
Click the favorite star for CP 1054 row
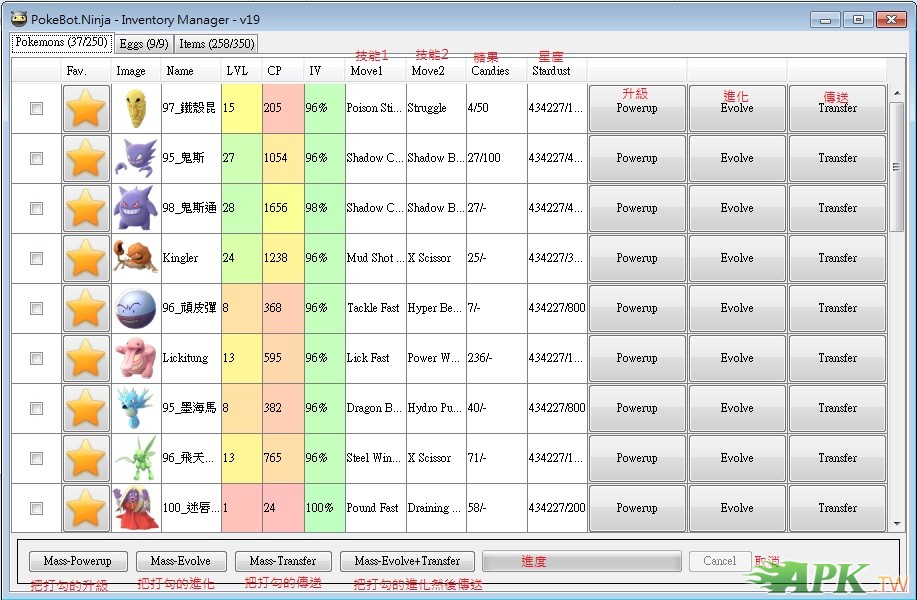click(86, 158)
